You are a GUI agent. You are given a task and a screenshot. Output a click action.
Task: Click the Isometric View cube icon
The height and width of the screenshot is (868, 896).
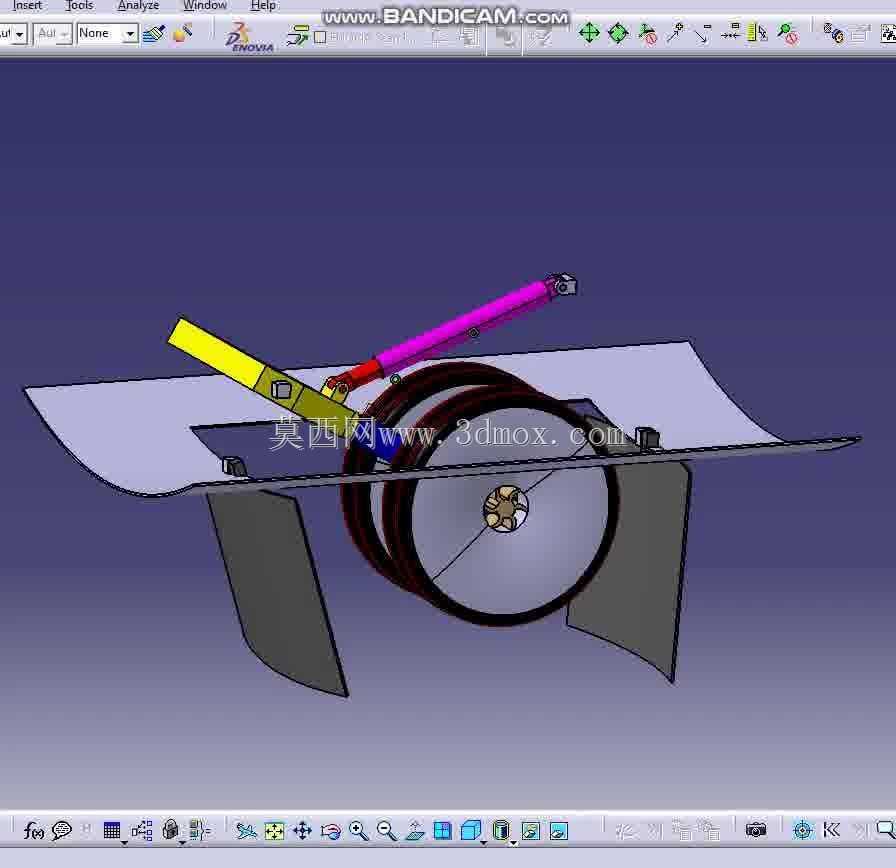click(x=470, y=830)
